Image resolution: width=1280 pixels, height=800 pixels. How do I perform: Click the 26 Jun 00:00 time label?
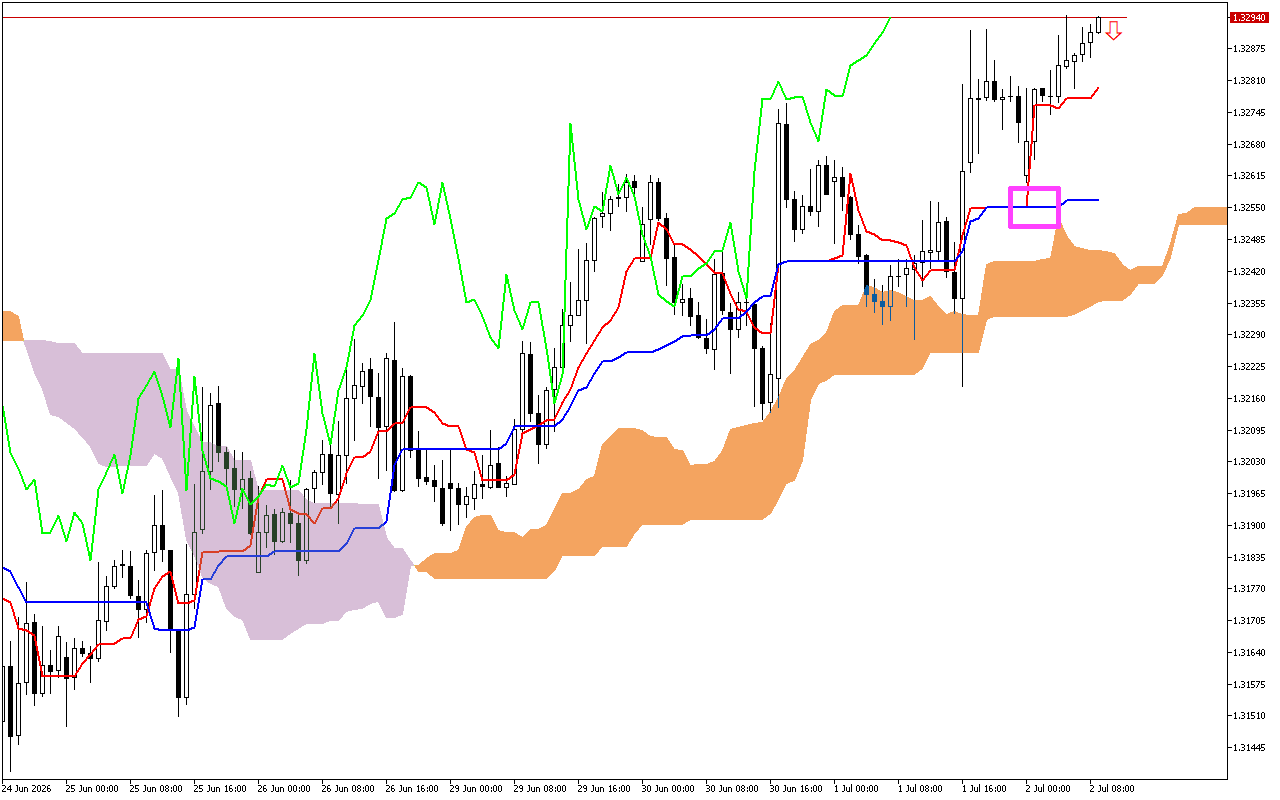[x=284, y=788]
